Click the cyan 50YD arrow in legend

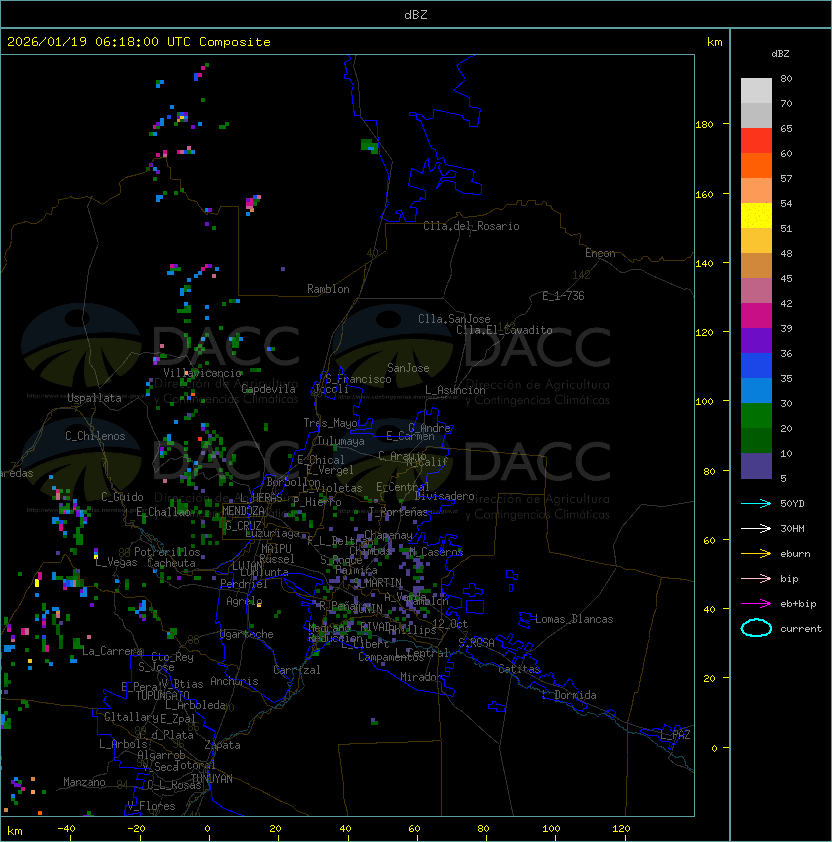pyautogui.click(x=756, y=504)
